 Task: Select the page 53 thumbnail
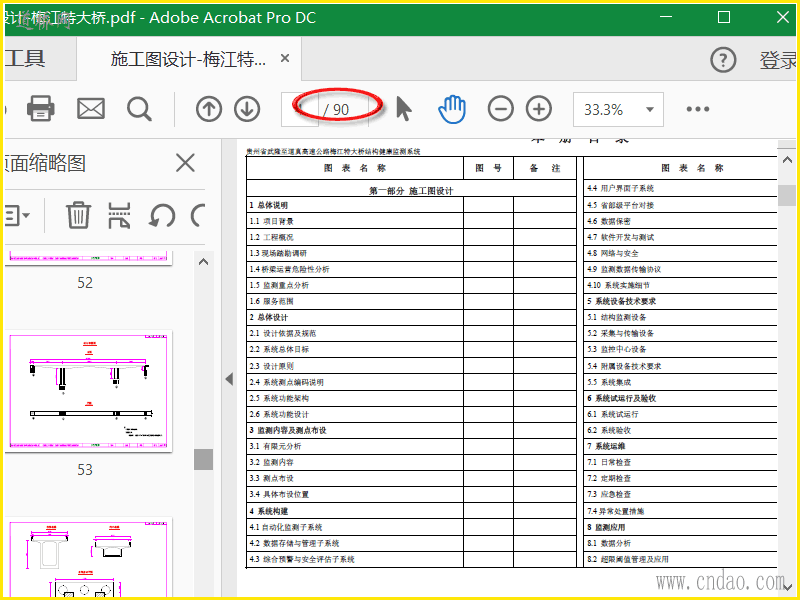click(88, 391)
